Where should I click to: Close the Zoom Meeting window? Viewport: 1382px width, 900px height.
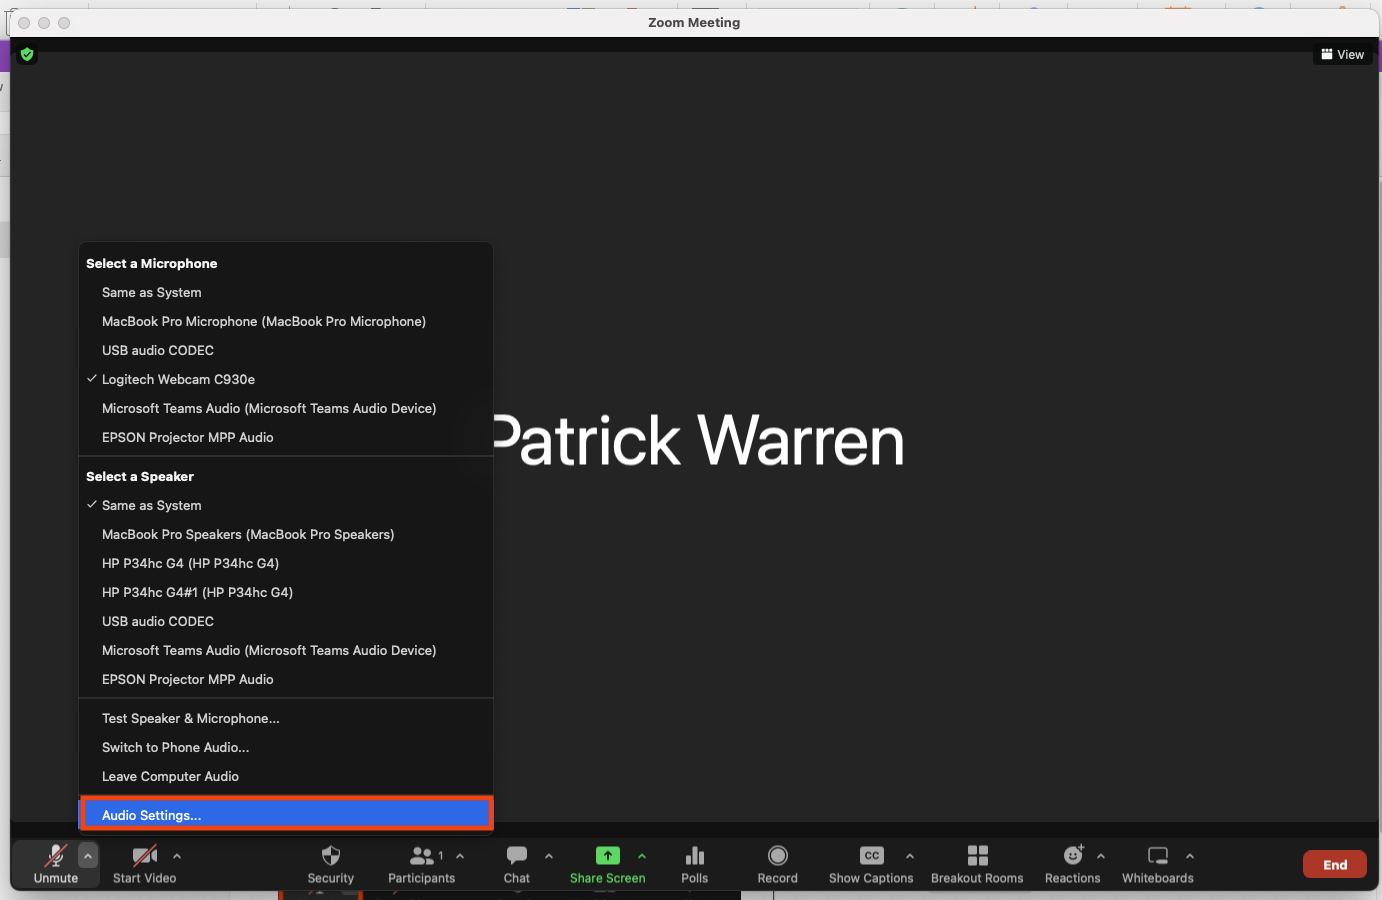click(x=24, y=23)
